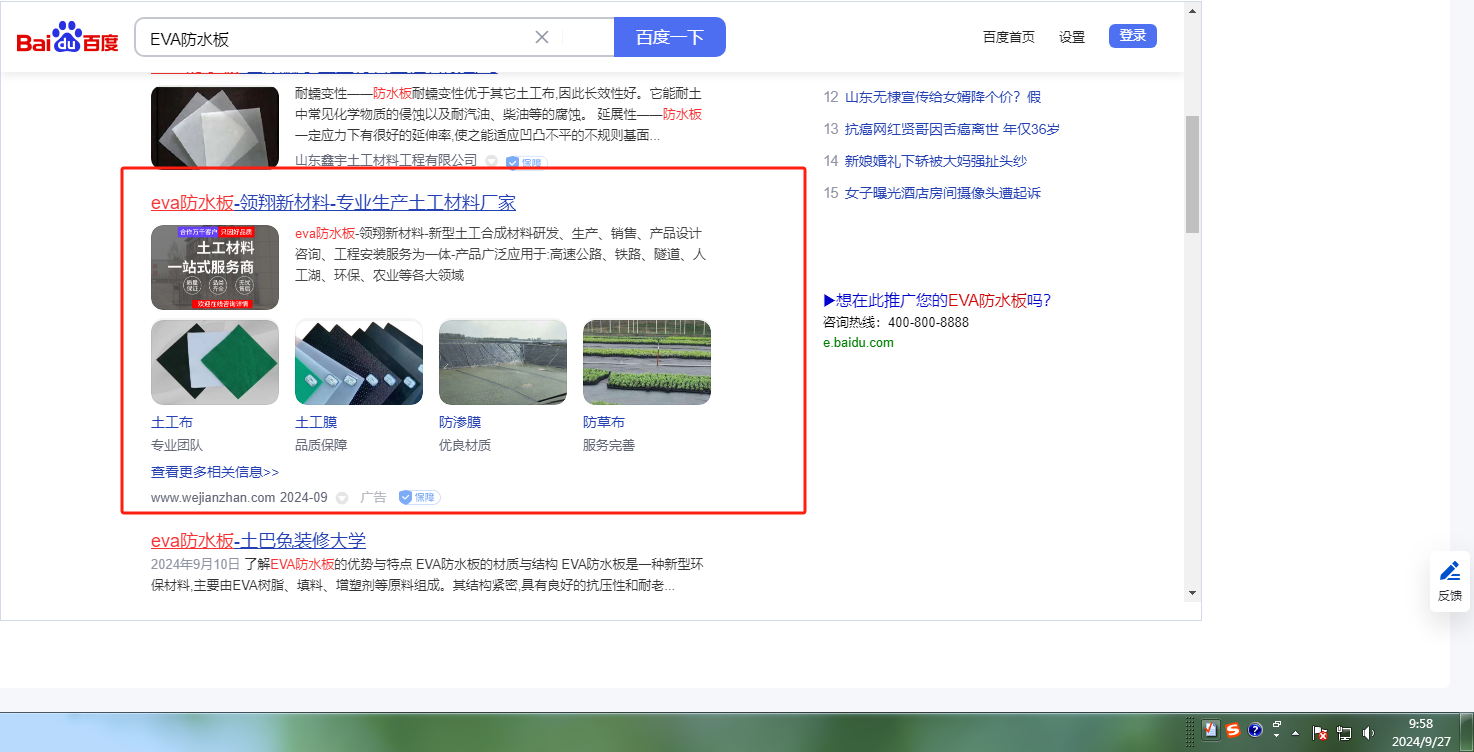The width and height of the screenshot is (1474, 752).
Task: Open the 土工膜 product image
Action: (x=359, y=362)
